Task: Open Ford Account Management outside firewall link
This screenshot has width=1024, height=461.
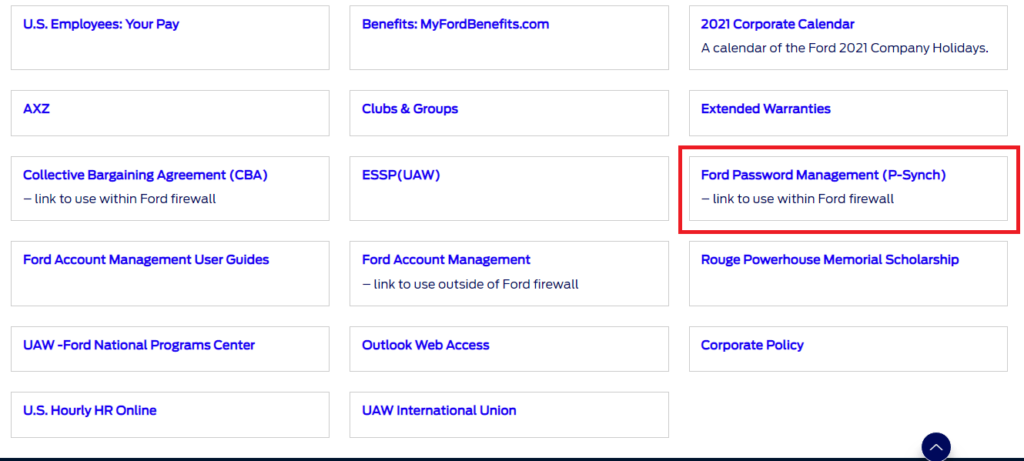Action: point(446,260)
